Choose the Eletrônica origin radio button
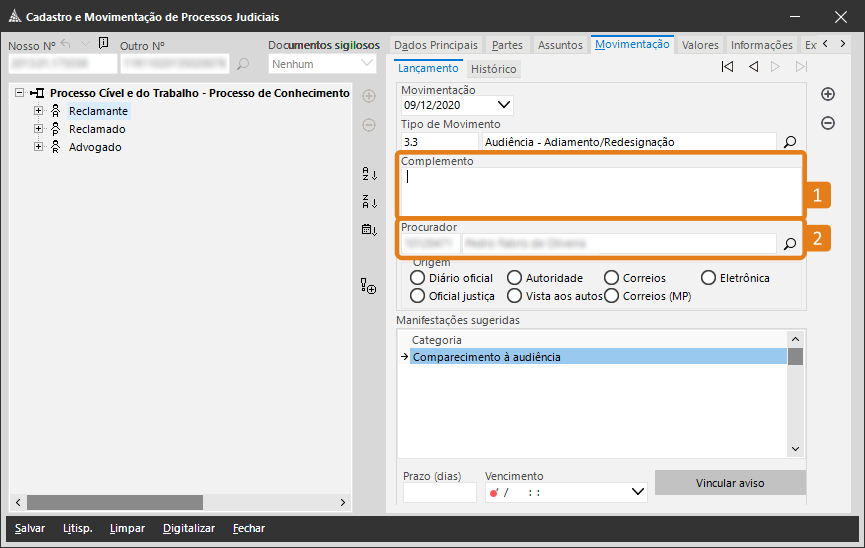 [709, 278]
